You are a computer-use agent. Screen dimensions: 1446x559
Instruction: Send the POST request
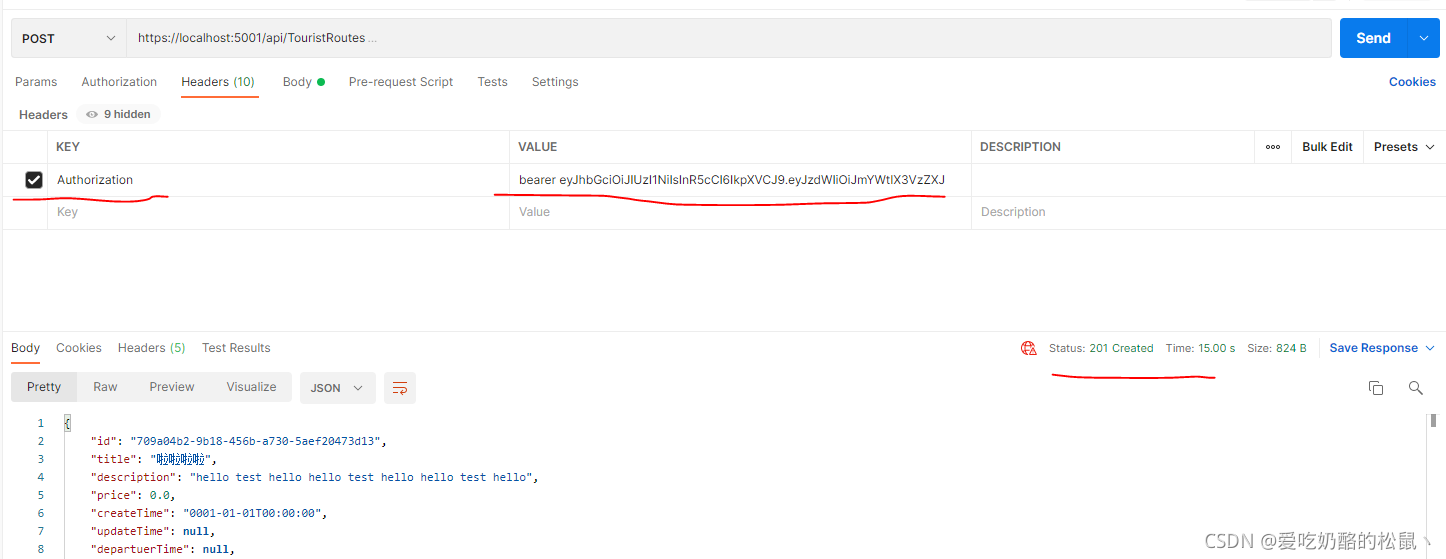[x=1373, y=38]
